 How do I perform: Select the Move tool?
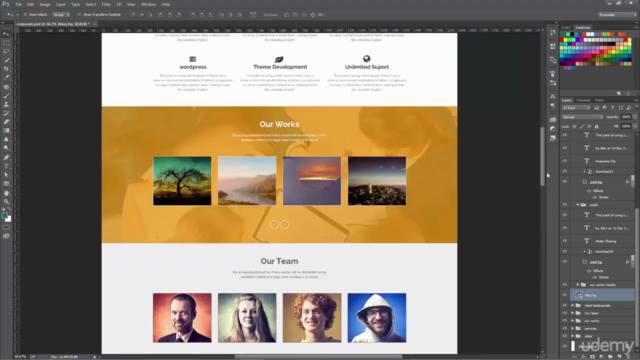(6, 34)
